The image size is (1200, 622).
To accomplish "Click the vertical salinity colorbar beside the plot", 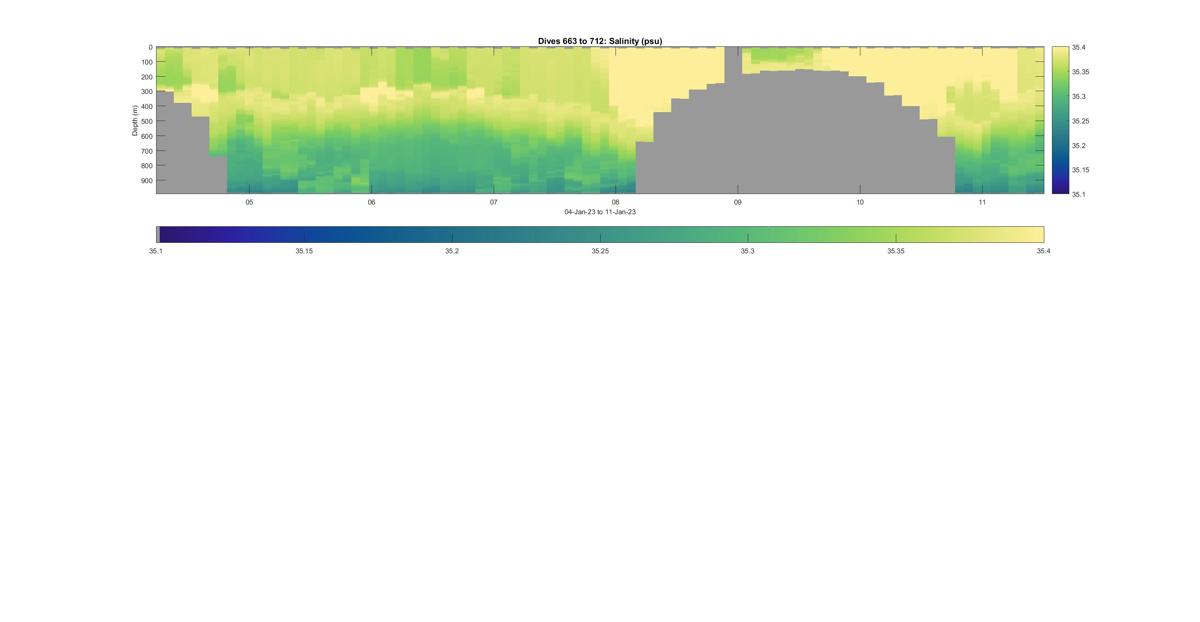I will pos(1060,120).
